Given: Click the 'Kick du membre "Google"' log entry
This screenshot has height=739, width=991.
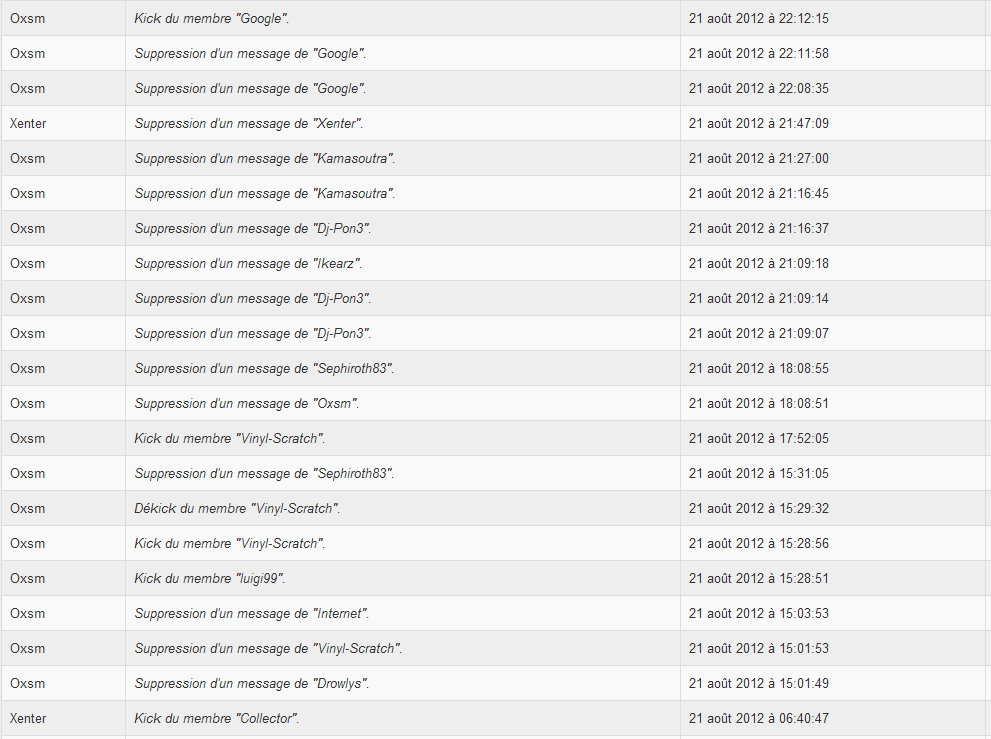Looking at the screenshot, I should 212,18.
